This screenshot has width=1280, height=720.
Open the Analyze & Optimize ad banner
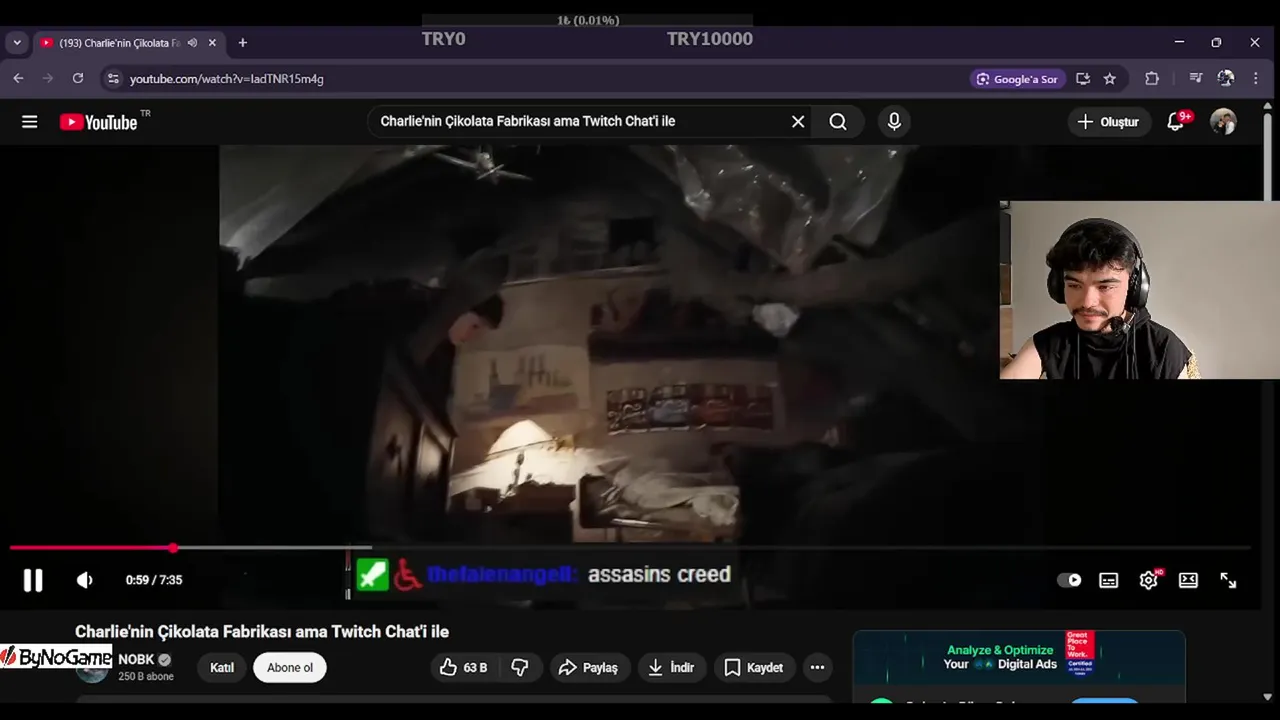(x=1019, y=656)
